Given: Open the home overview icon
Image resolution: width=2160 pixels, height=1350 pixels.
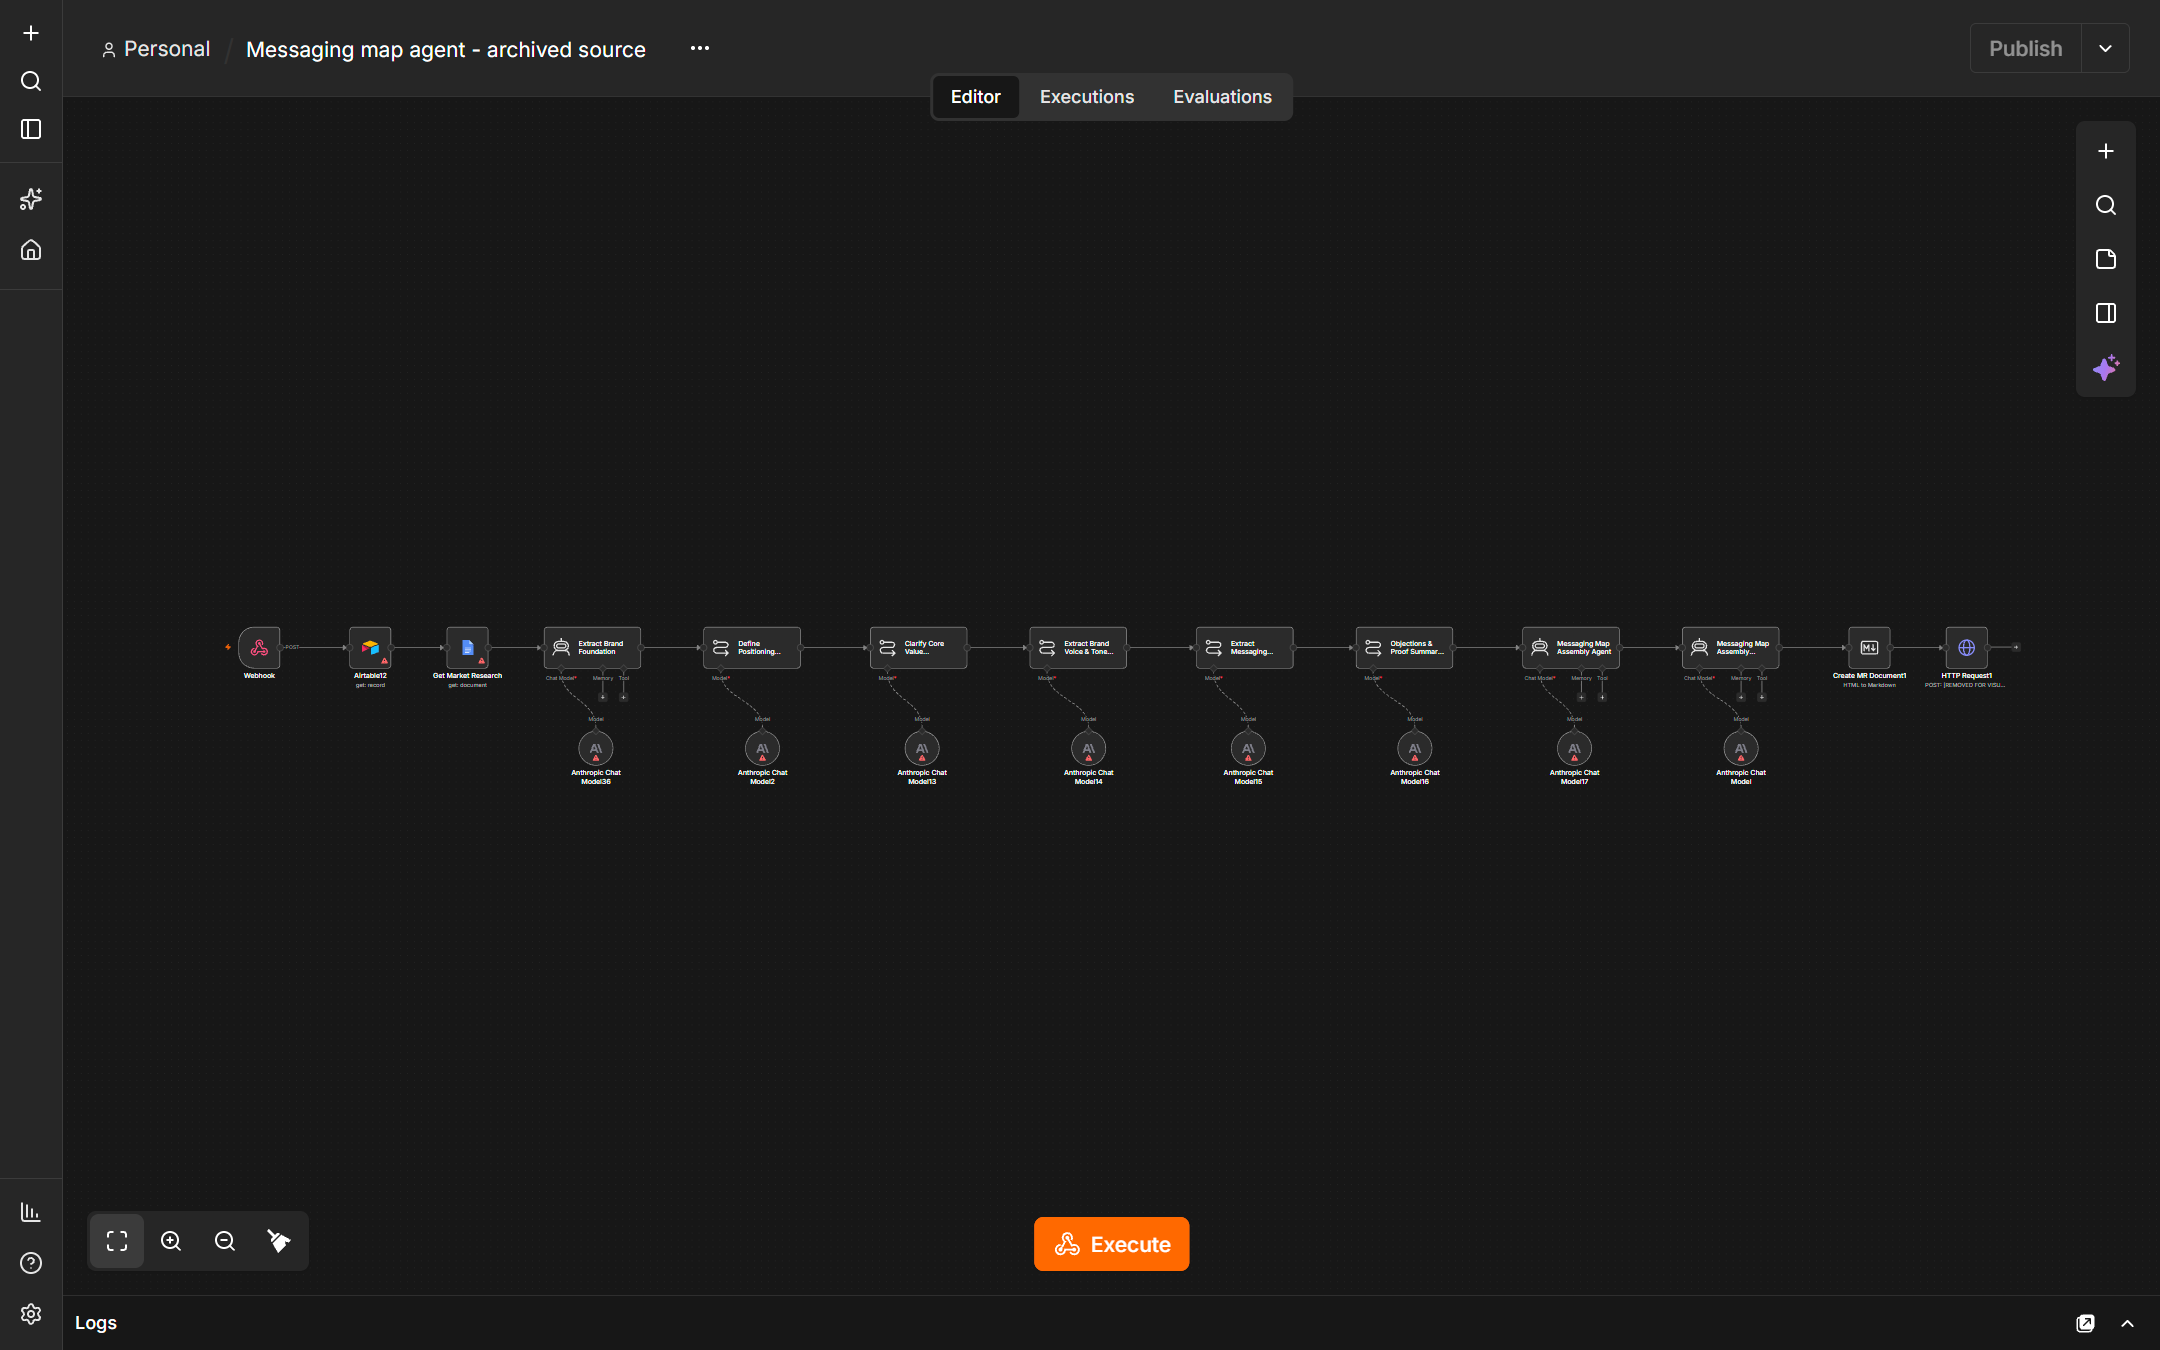Looking at the screenshot, I should coord(31,249).
